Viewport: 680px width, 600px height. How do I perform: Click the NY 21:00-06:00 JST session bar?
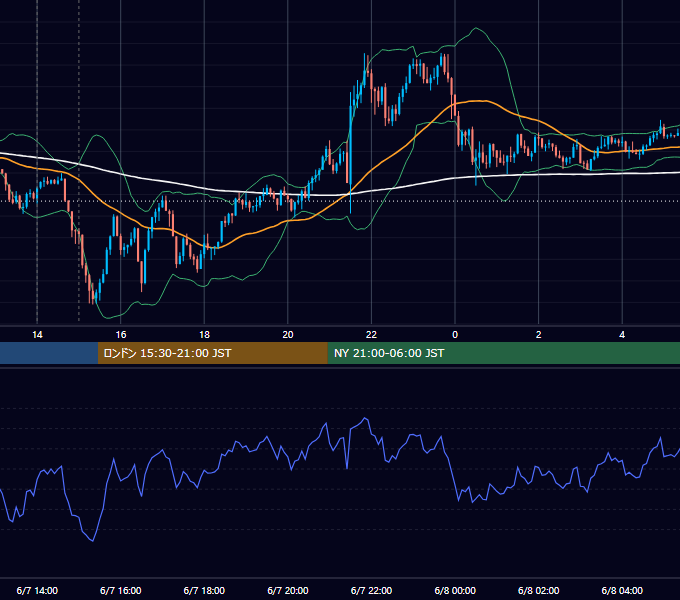tap(503, 353)
